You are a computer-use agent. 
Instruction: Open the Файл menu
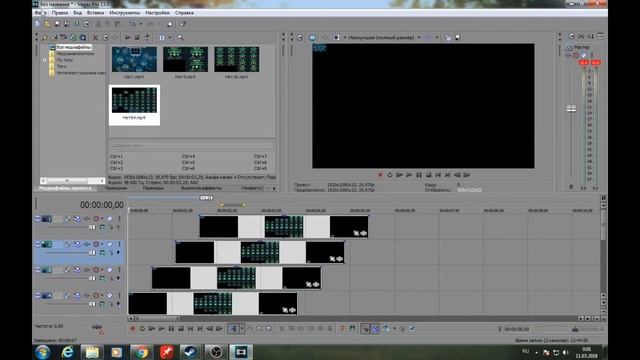point(40,13)
